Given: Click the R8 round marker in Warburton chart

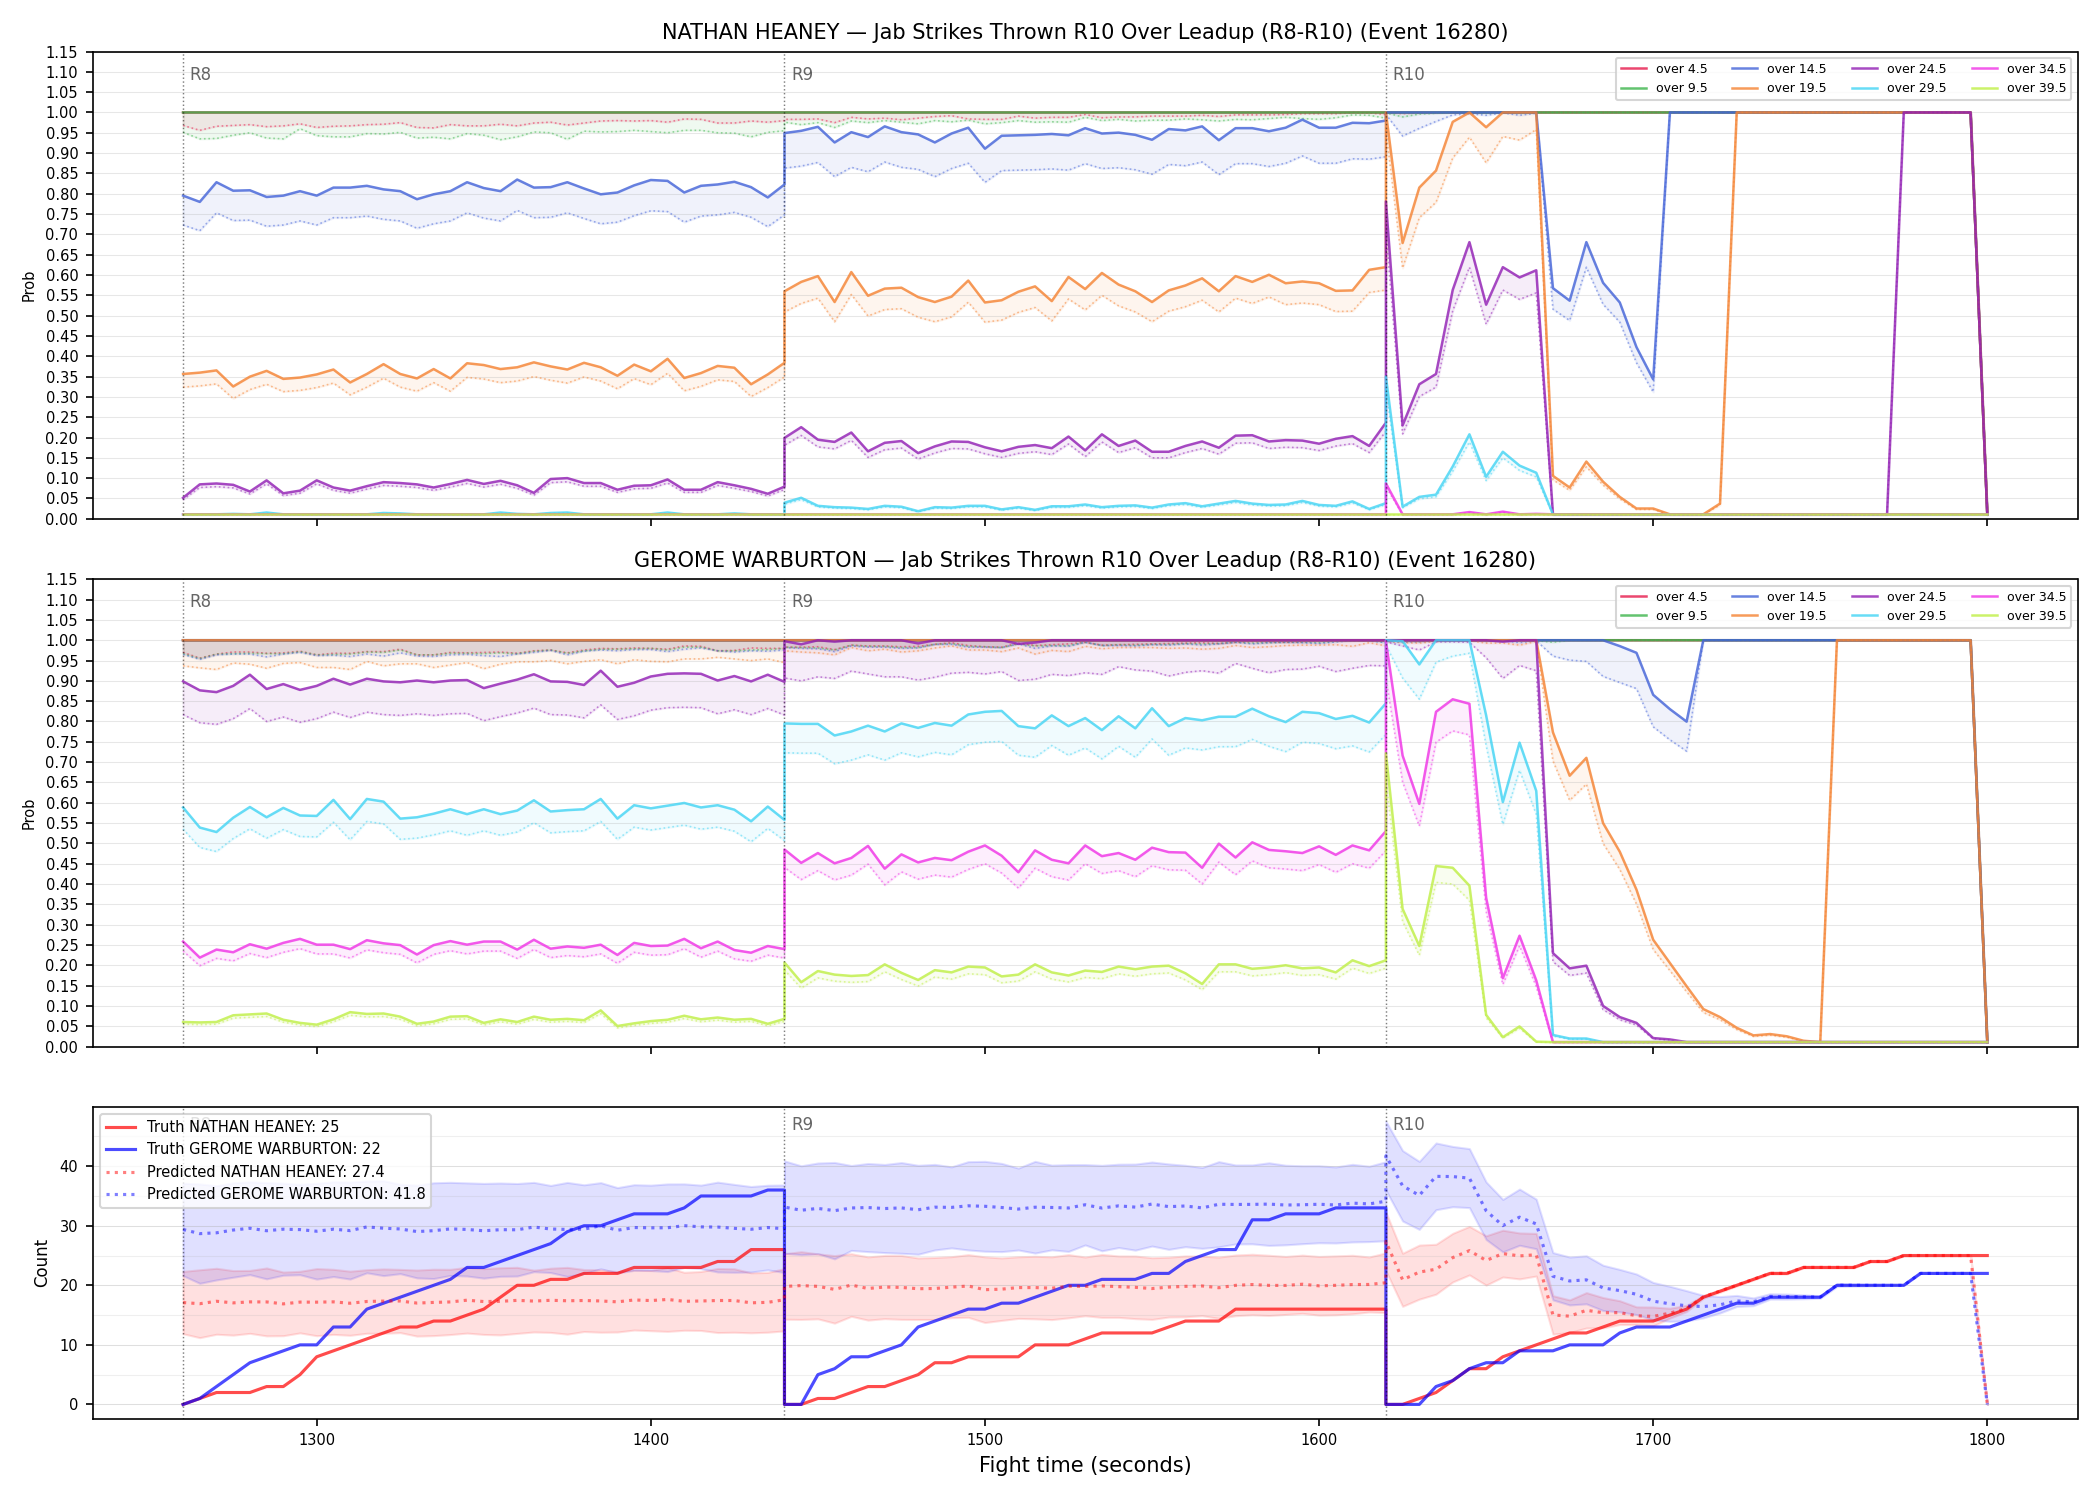Looking at the screenshot, I should [200, 601].
